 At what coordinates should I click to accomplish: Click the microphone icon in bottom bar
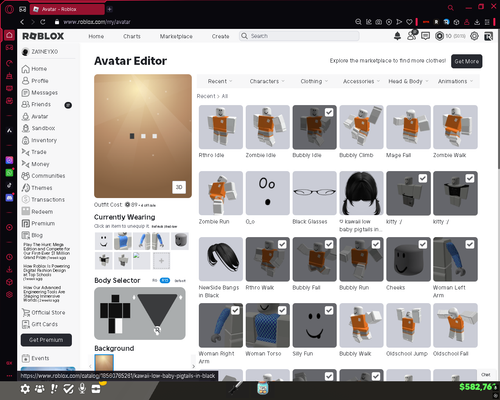pyautogui.click(x=82, y=388)
